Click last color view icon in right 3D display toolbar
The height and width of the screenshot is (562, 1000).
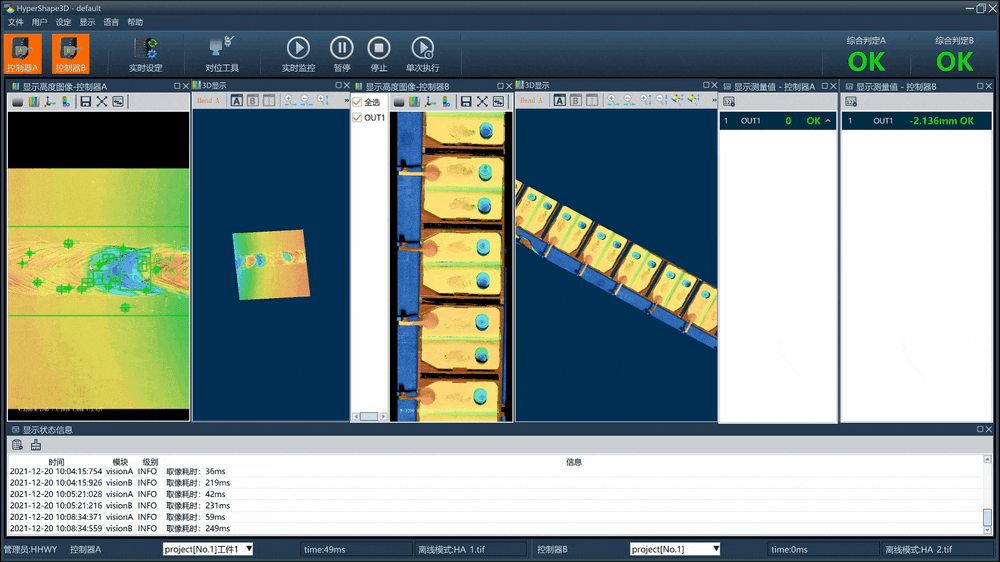click(x=694, y=100)
